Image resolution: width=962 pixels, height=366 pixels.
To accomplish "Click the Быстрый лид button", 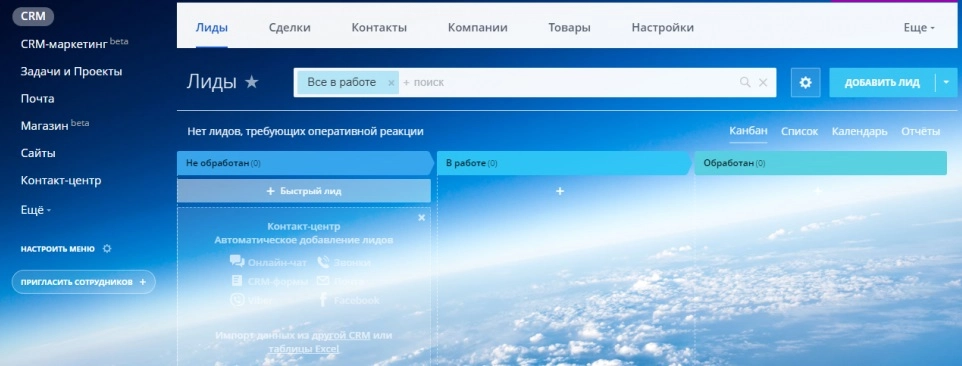I will pos(304,191).
